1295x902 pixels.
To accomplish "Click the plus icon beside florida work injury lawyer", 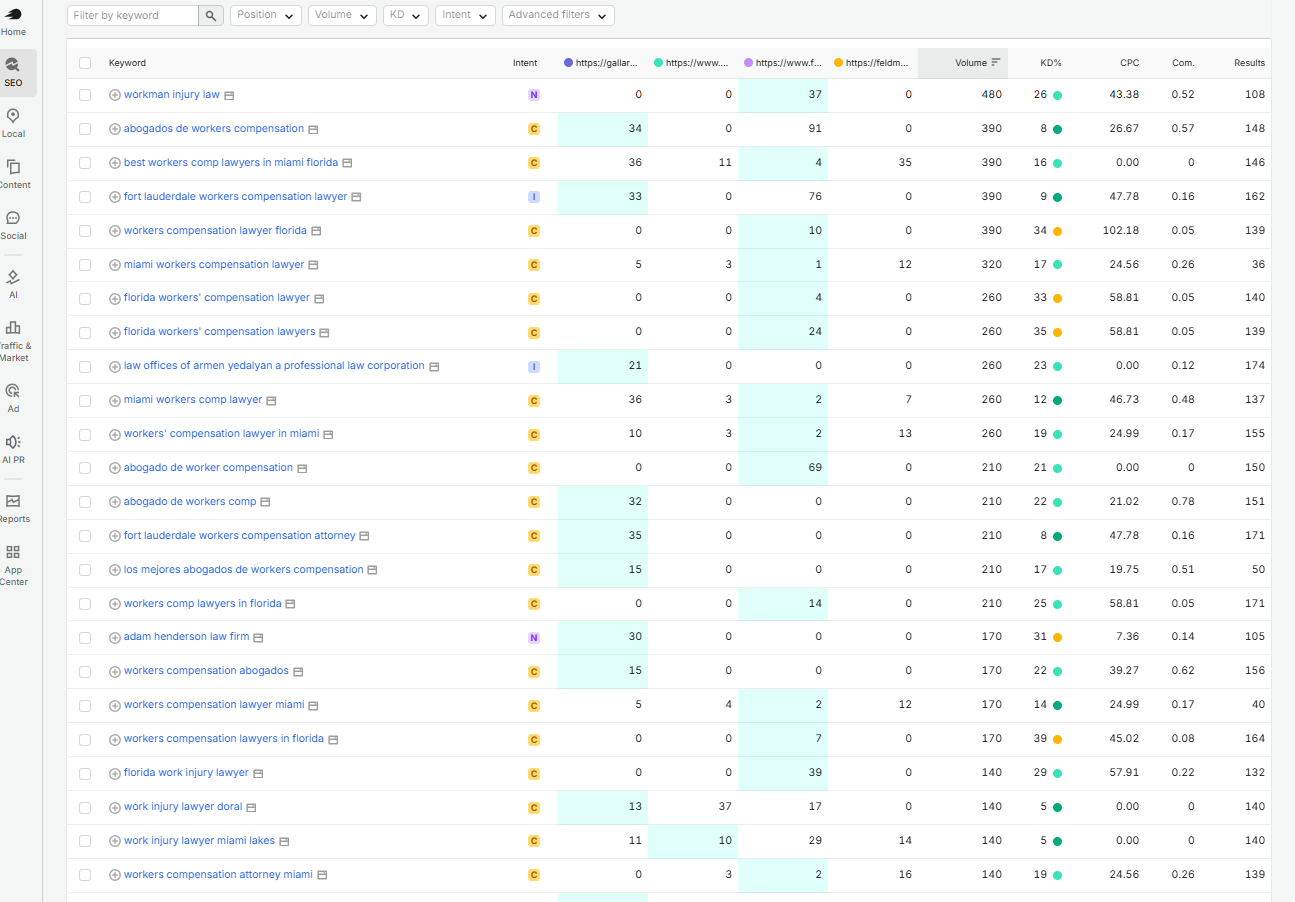I will click(115, 773).
